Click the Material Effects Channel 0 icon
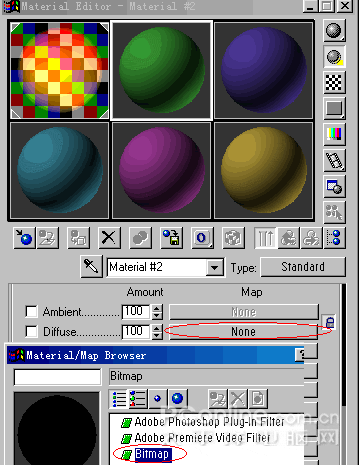 [x=202, y=238]
